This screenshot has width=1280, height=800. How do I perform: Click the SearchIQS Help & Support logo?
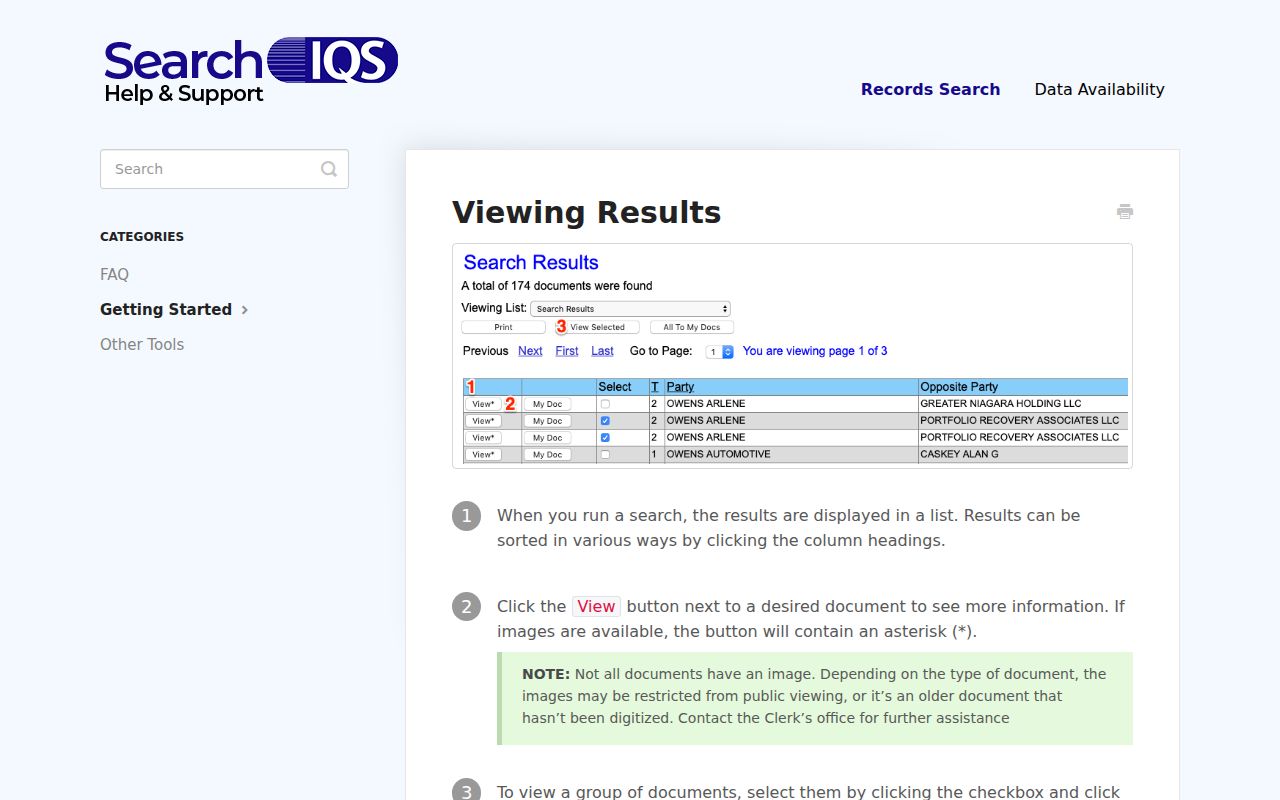click(x=251, y=71)
